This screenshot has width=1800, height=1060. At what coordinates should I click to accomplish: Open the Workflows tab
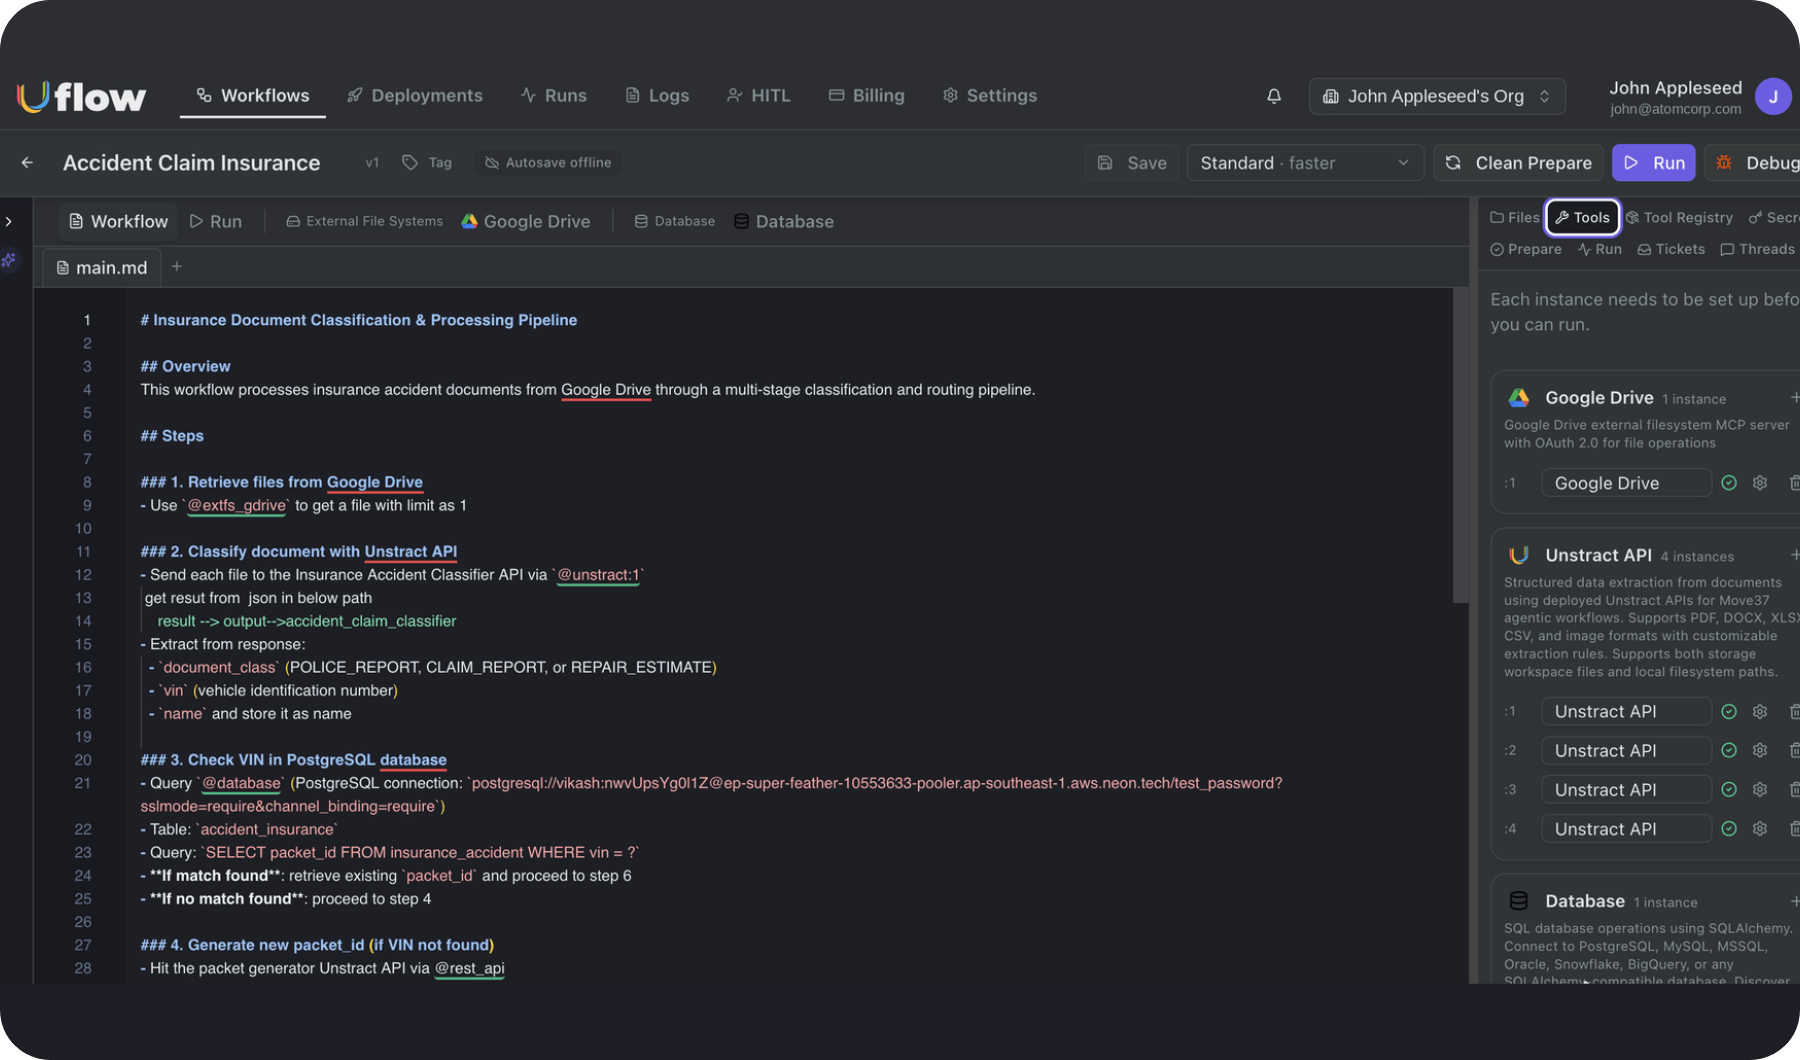(253, 95)
